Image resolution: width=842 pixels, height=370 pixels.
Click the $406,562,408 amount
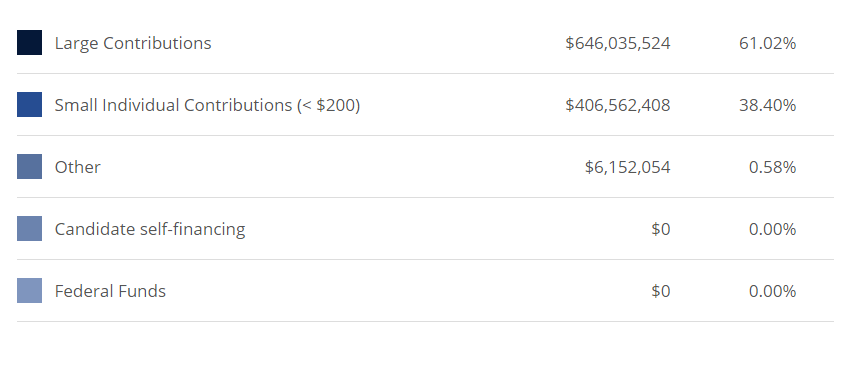[618, 105]
